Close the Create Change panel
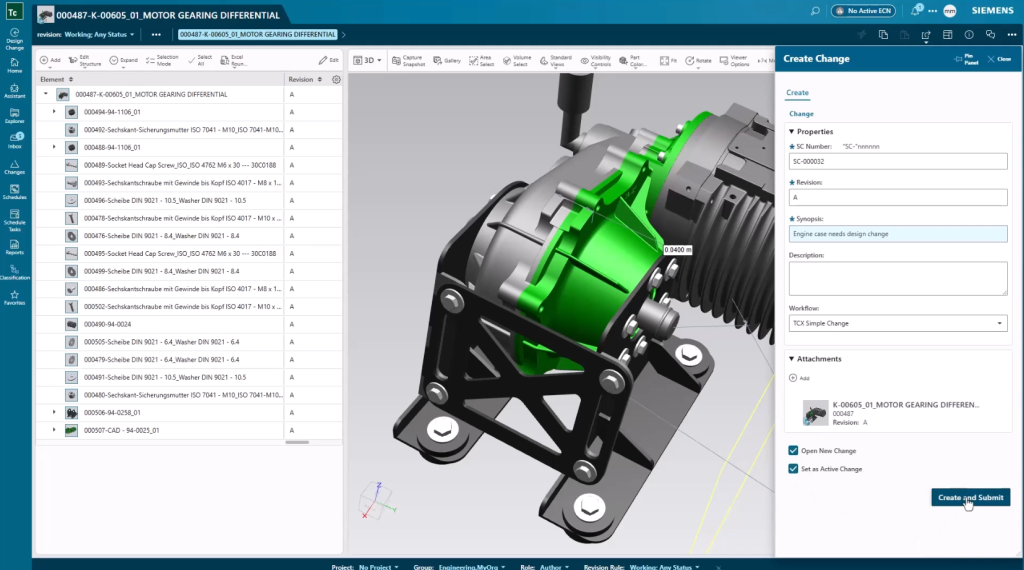 tap(999, 59)
